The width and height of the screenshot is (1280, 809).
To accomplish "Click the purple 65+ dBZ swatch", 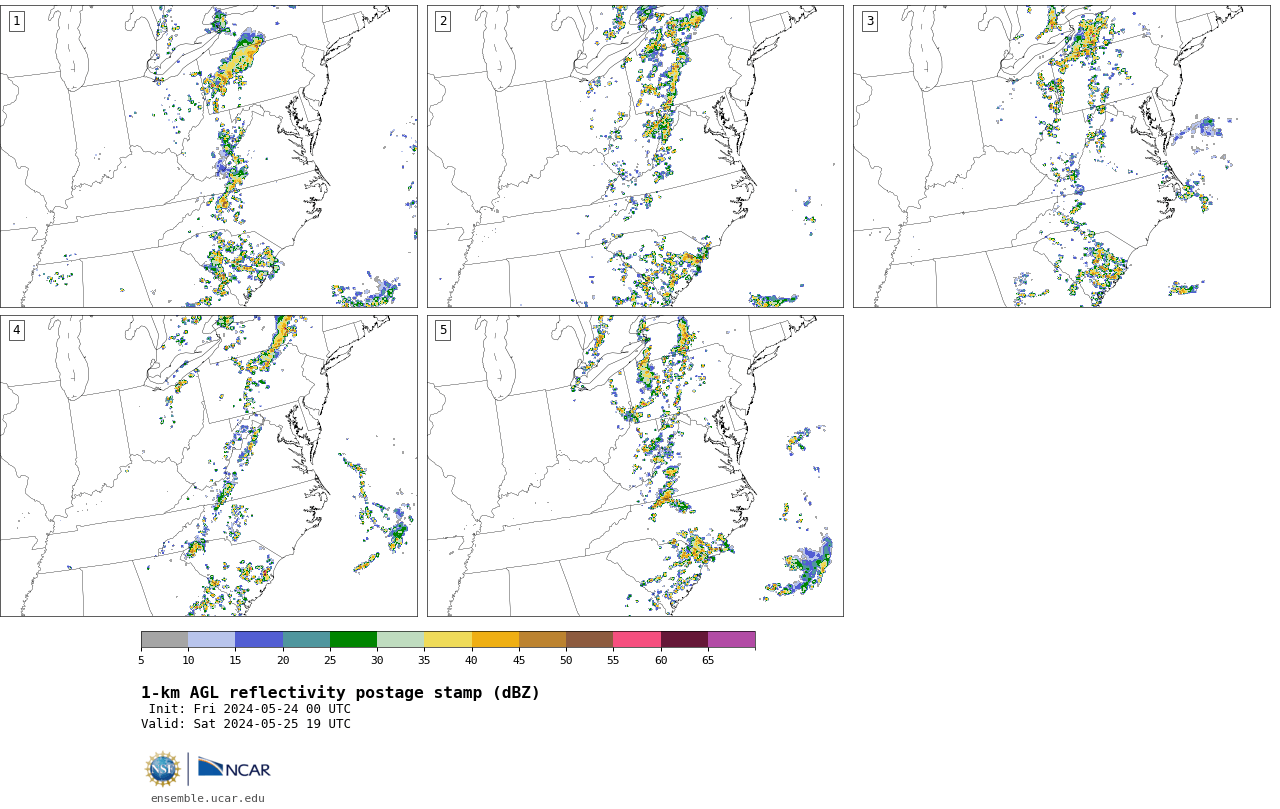I will 731,640.
